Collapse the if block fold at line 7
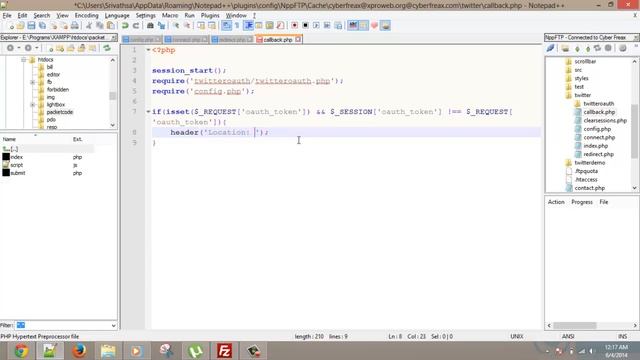 [x=149, y=111]
